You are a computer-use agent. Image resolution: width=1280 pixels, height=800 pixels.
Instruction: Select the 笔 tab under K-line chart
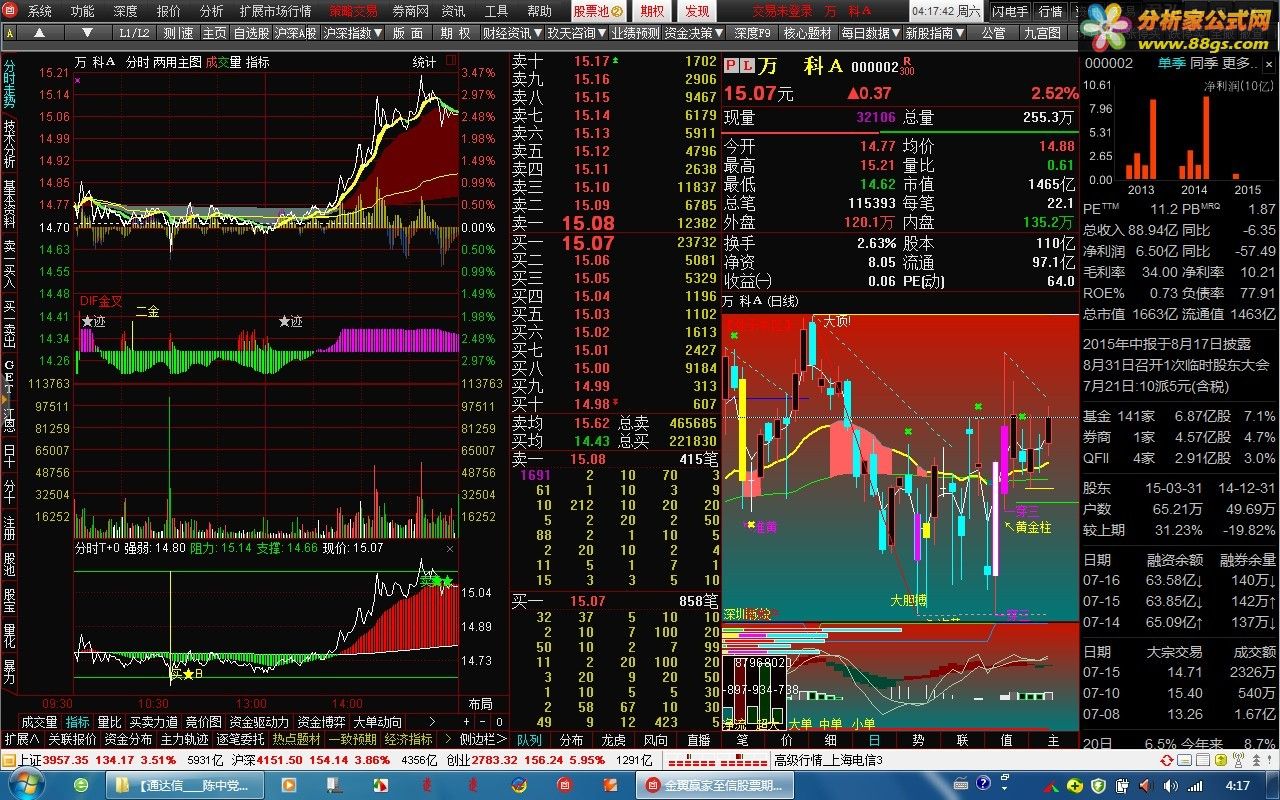[742, 740]
